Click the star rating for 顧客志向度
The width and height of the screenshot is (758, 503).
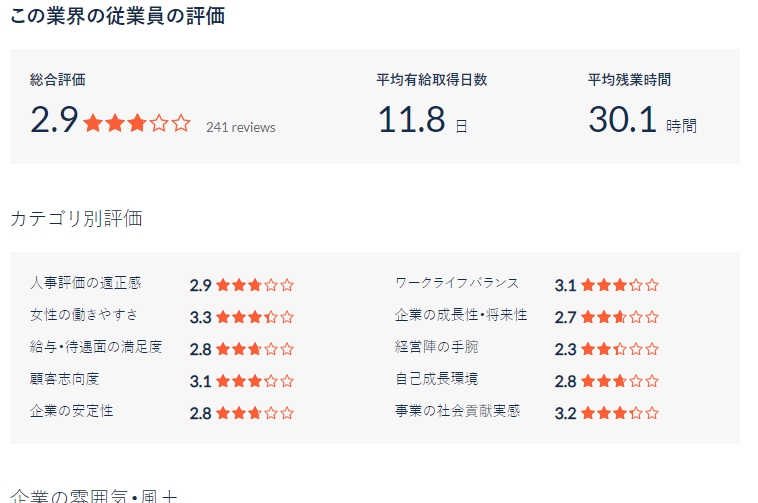255,381
